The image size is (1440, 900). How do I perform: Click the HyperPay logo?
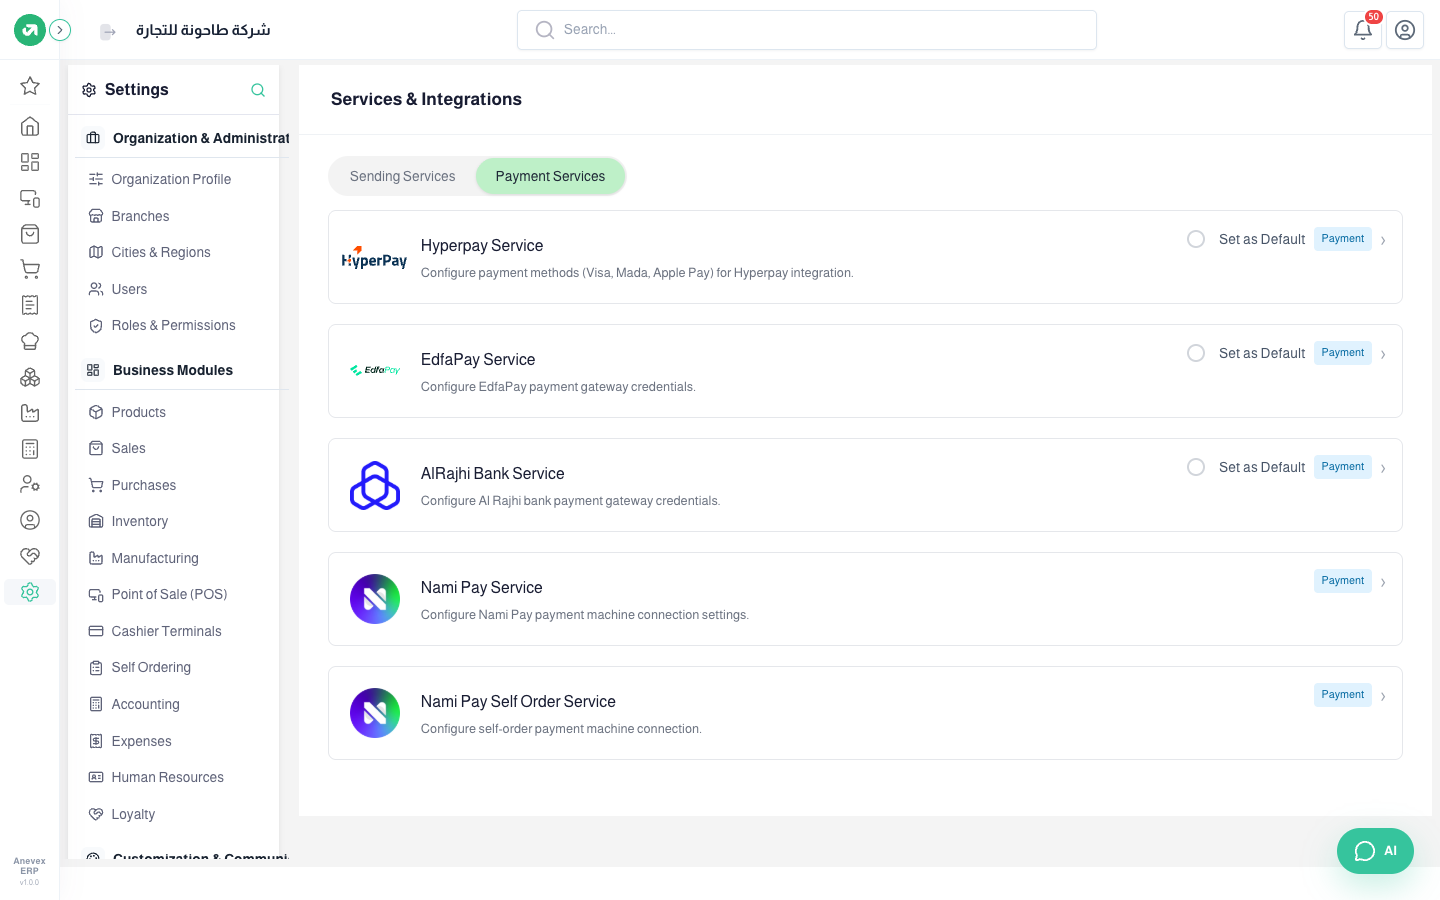(x=374, y=258)
